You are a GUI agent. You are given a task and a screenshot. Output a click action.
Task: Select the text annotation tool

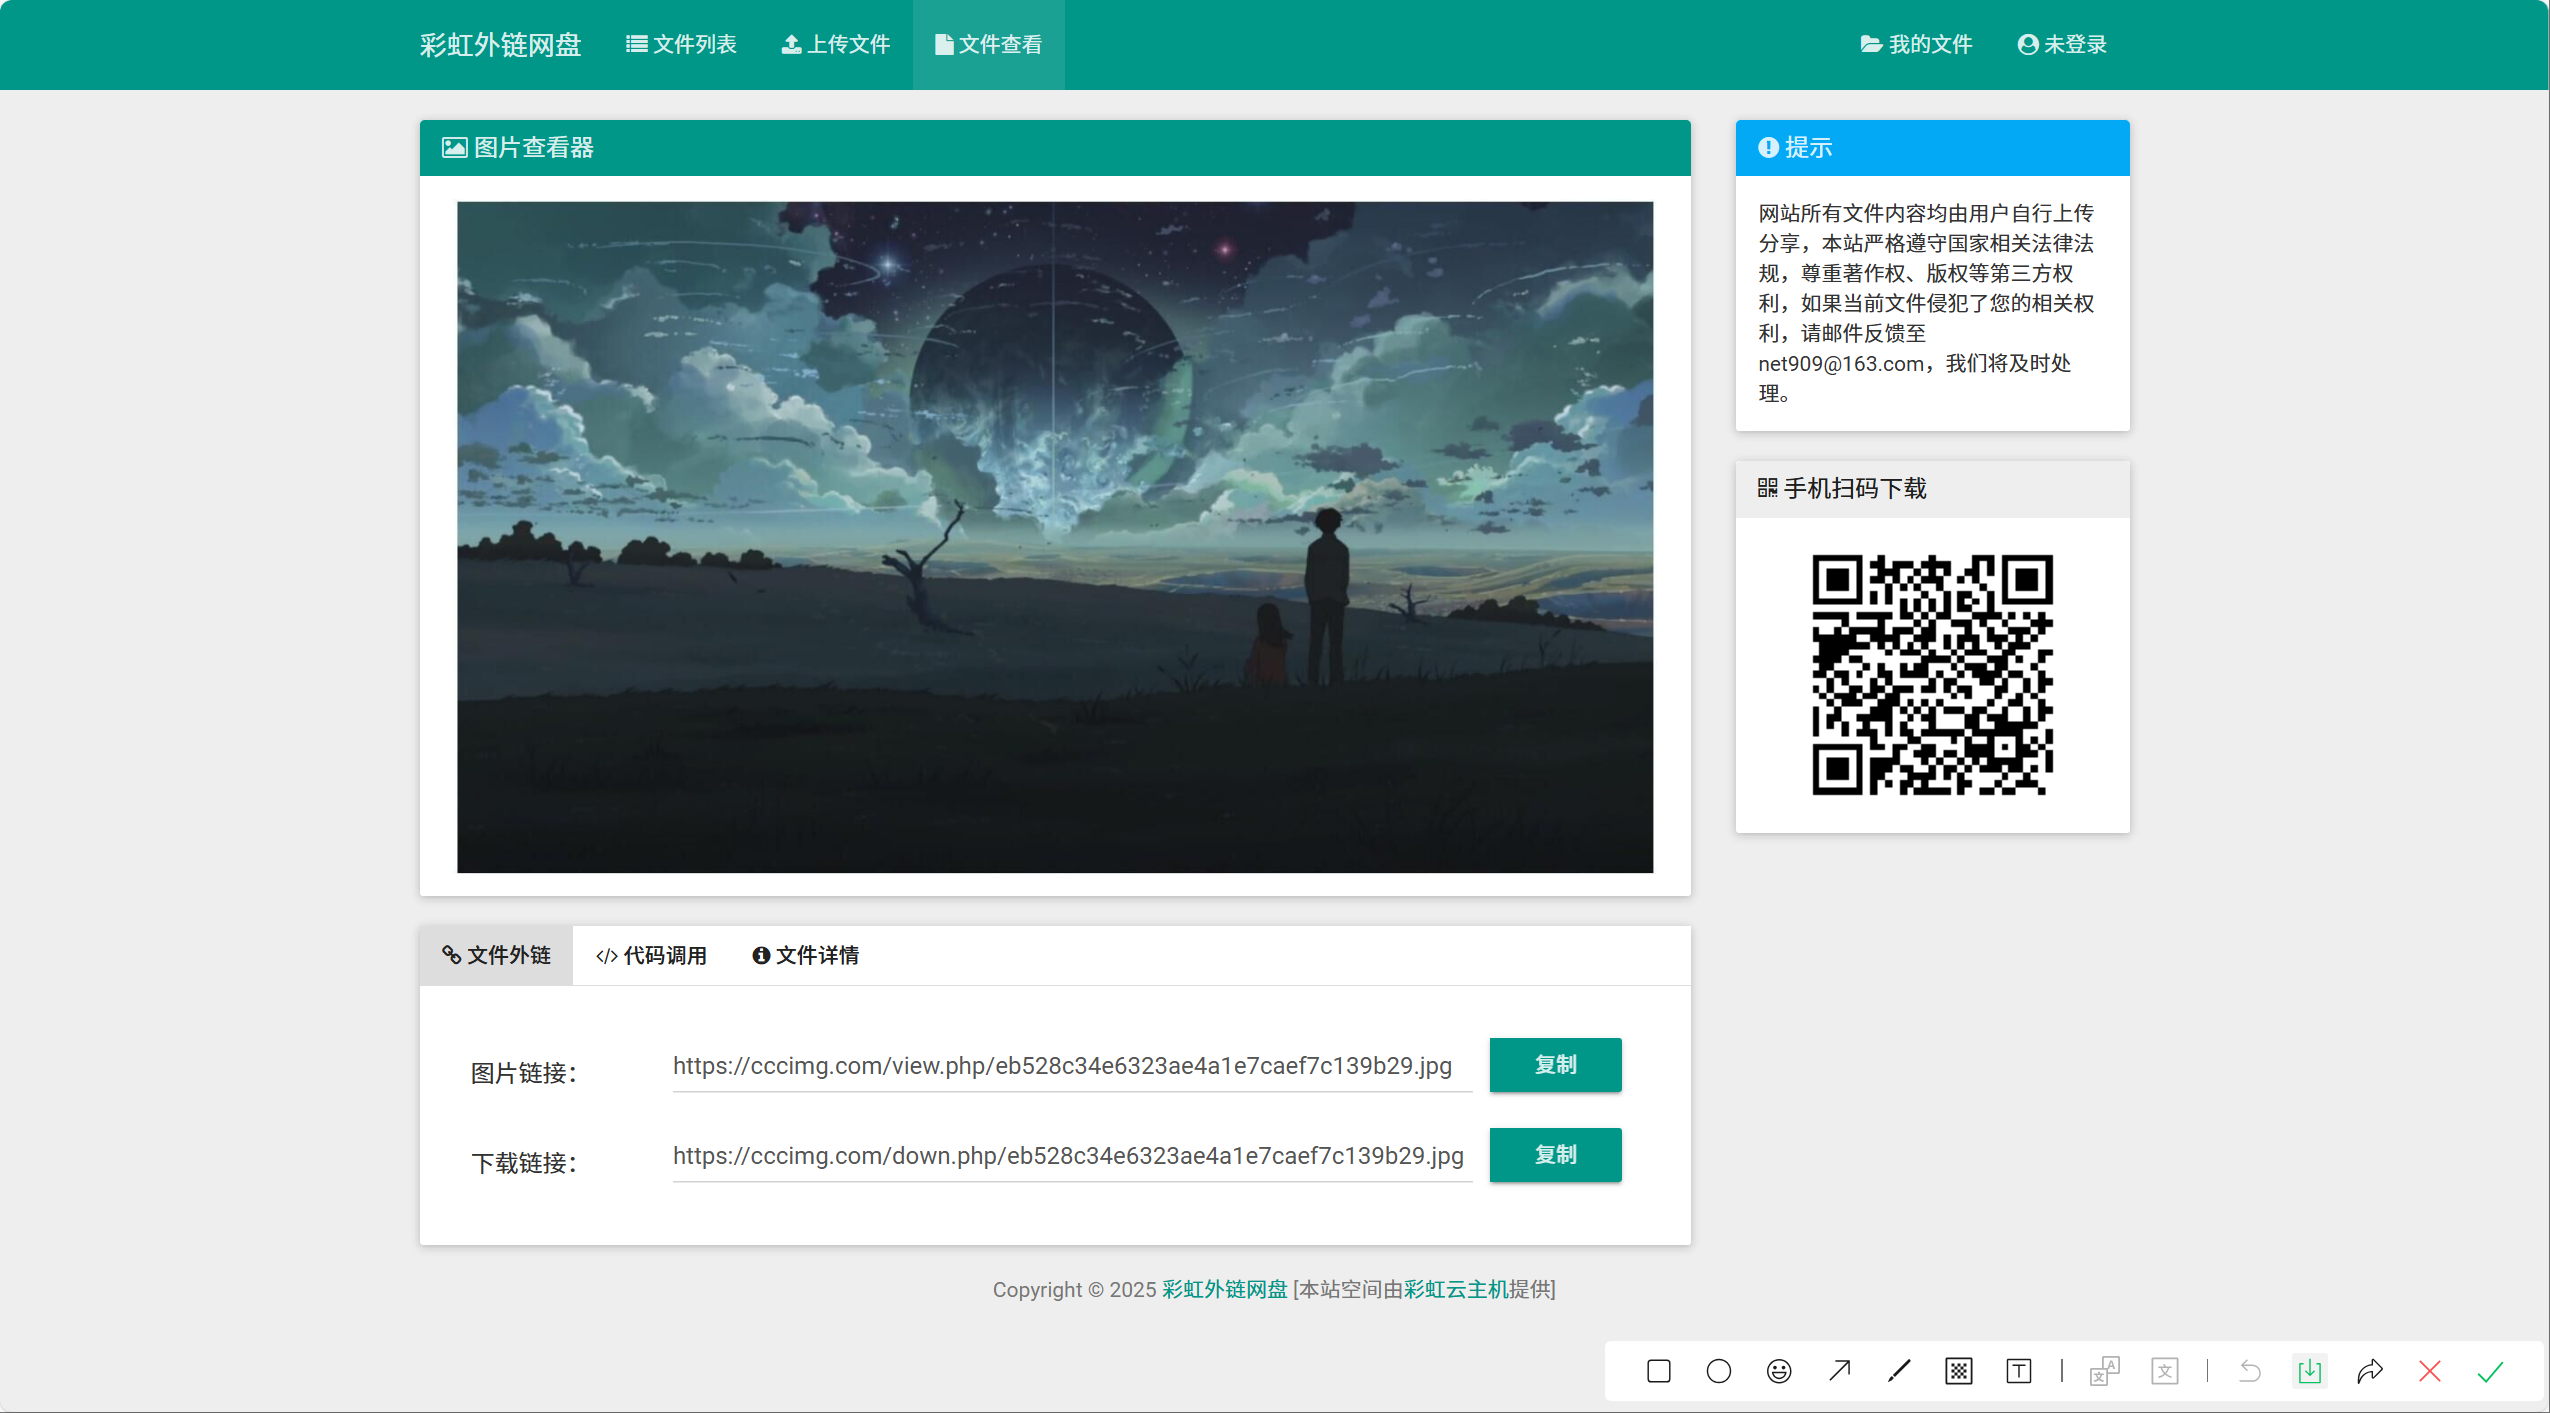click(x=2018, y=1371)
